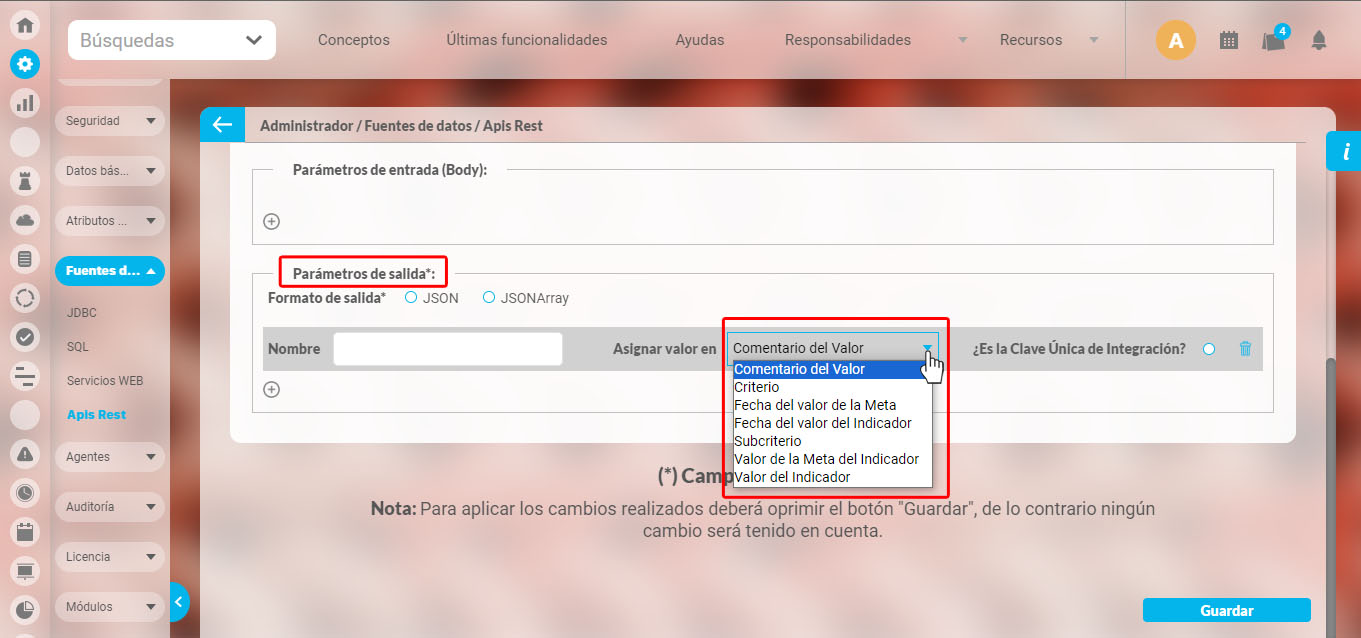Select the JSON output format radio button

(x=411, y=298)
